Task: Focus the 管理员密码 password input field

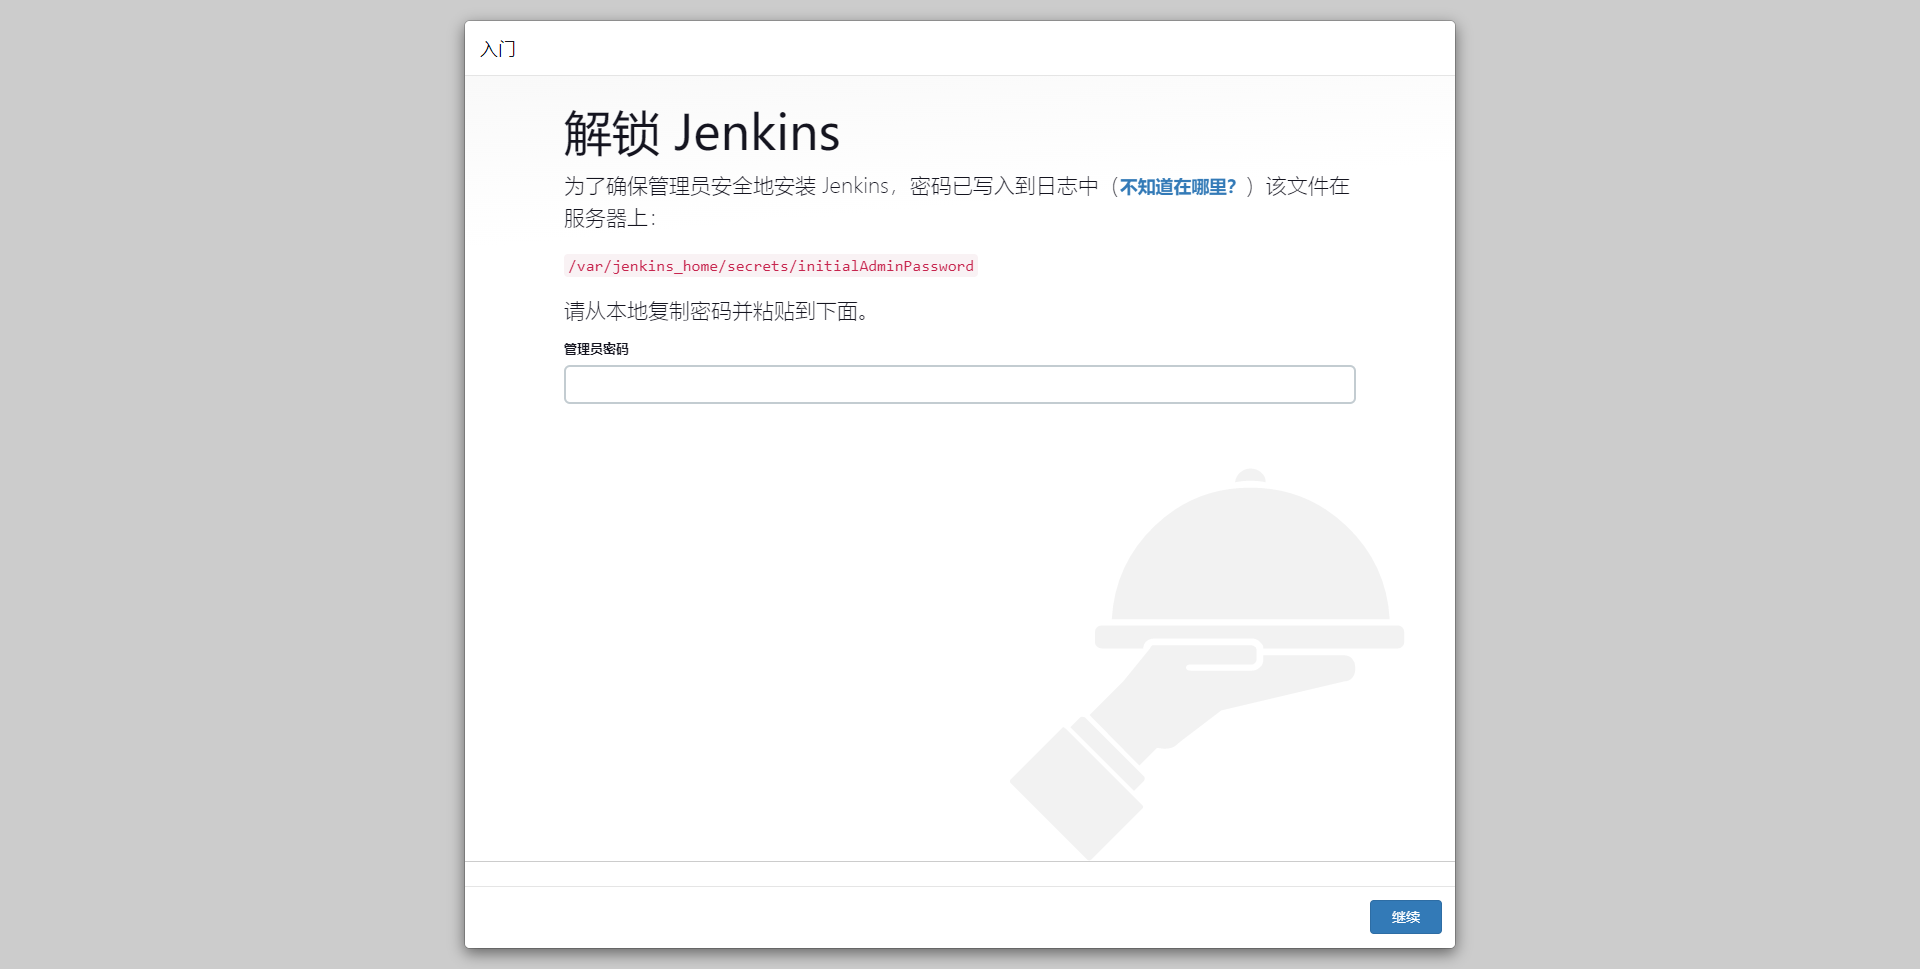Action: (x=960, y=384)
